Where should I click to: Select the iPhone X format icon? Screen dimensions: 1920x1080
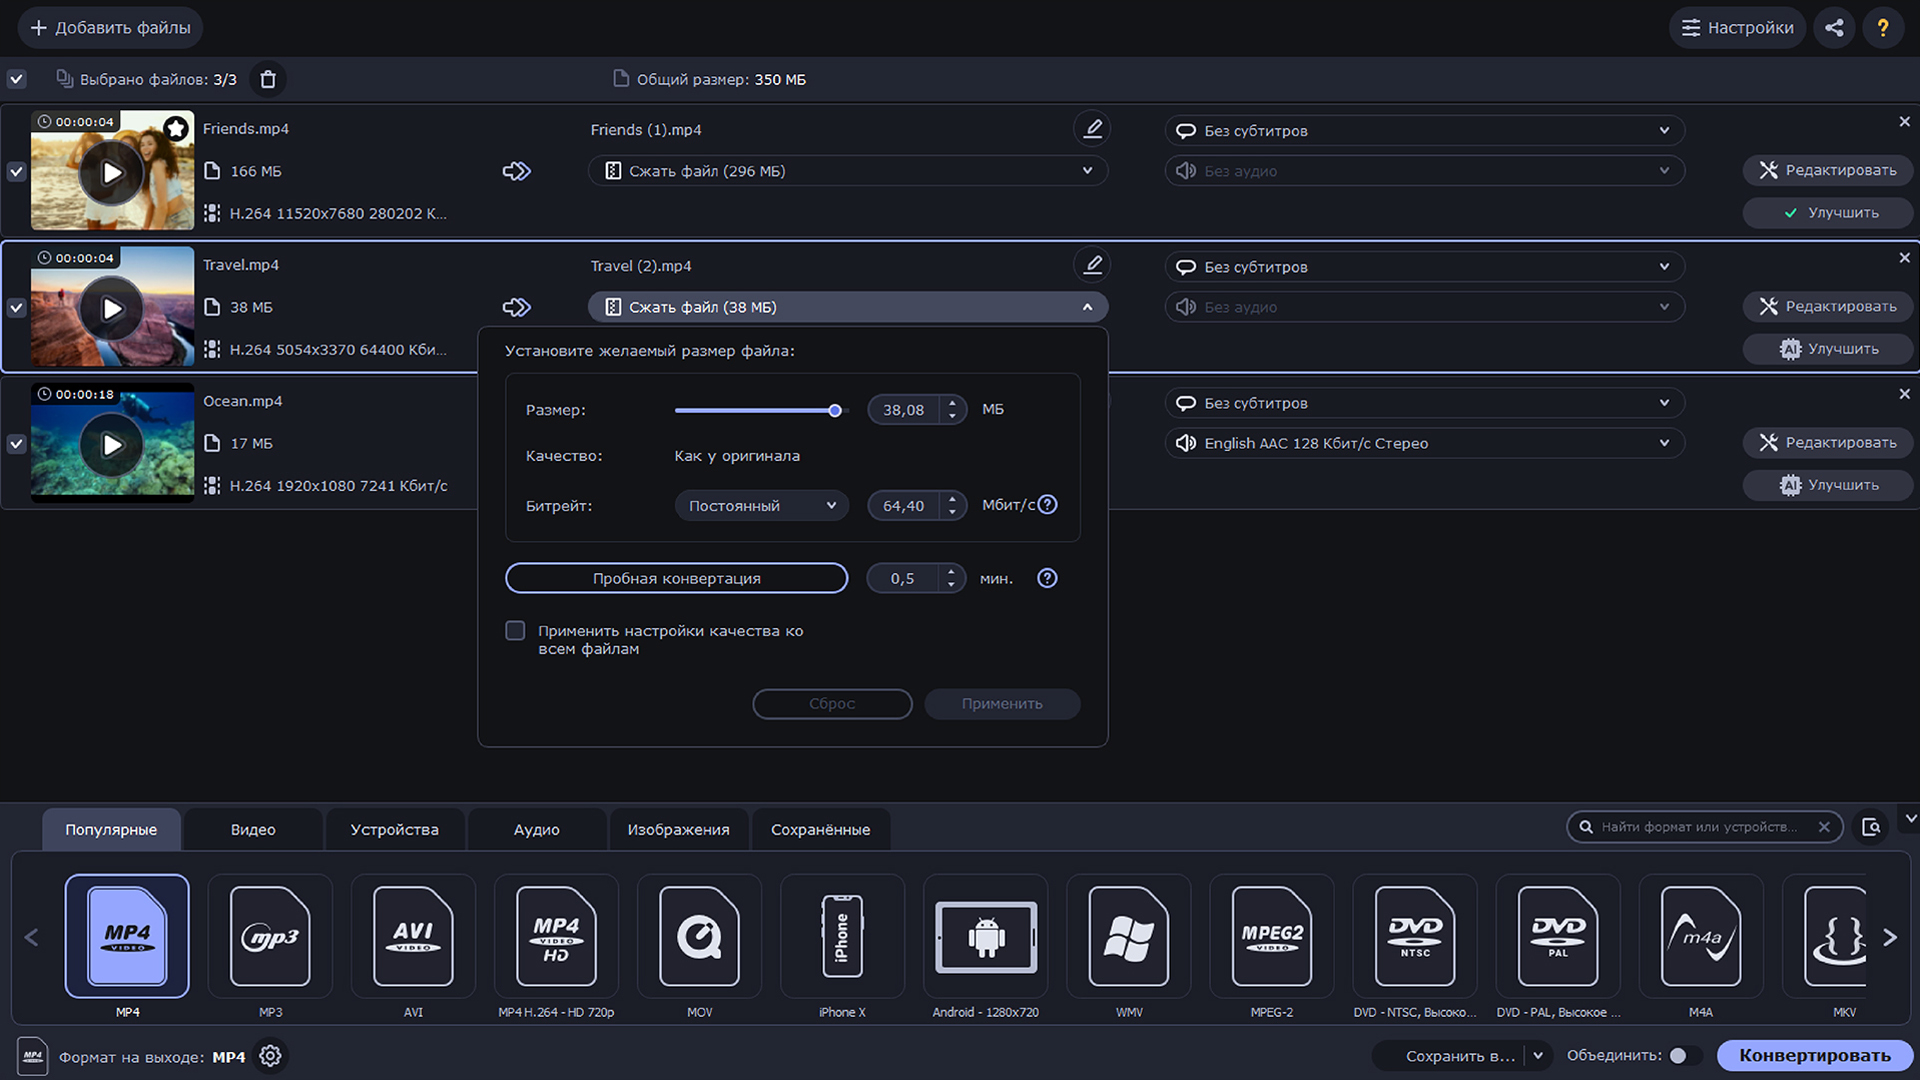click(842, 937)
